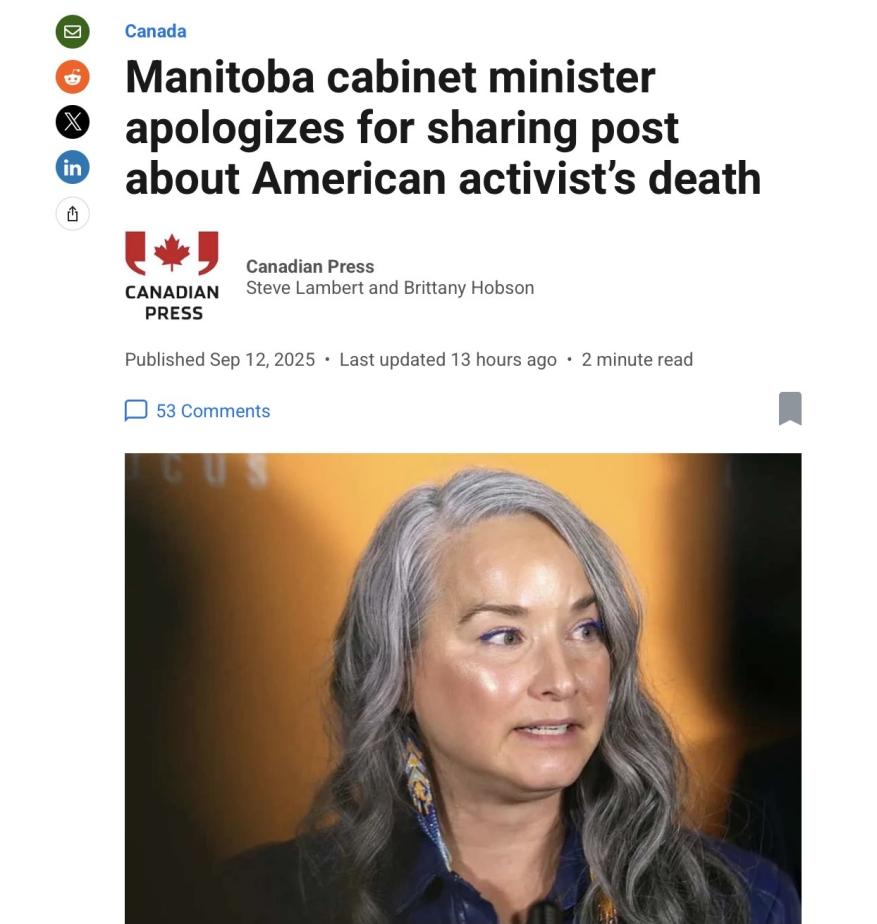Click the Published Sep 12, 2025 date

click(220, 359)
